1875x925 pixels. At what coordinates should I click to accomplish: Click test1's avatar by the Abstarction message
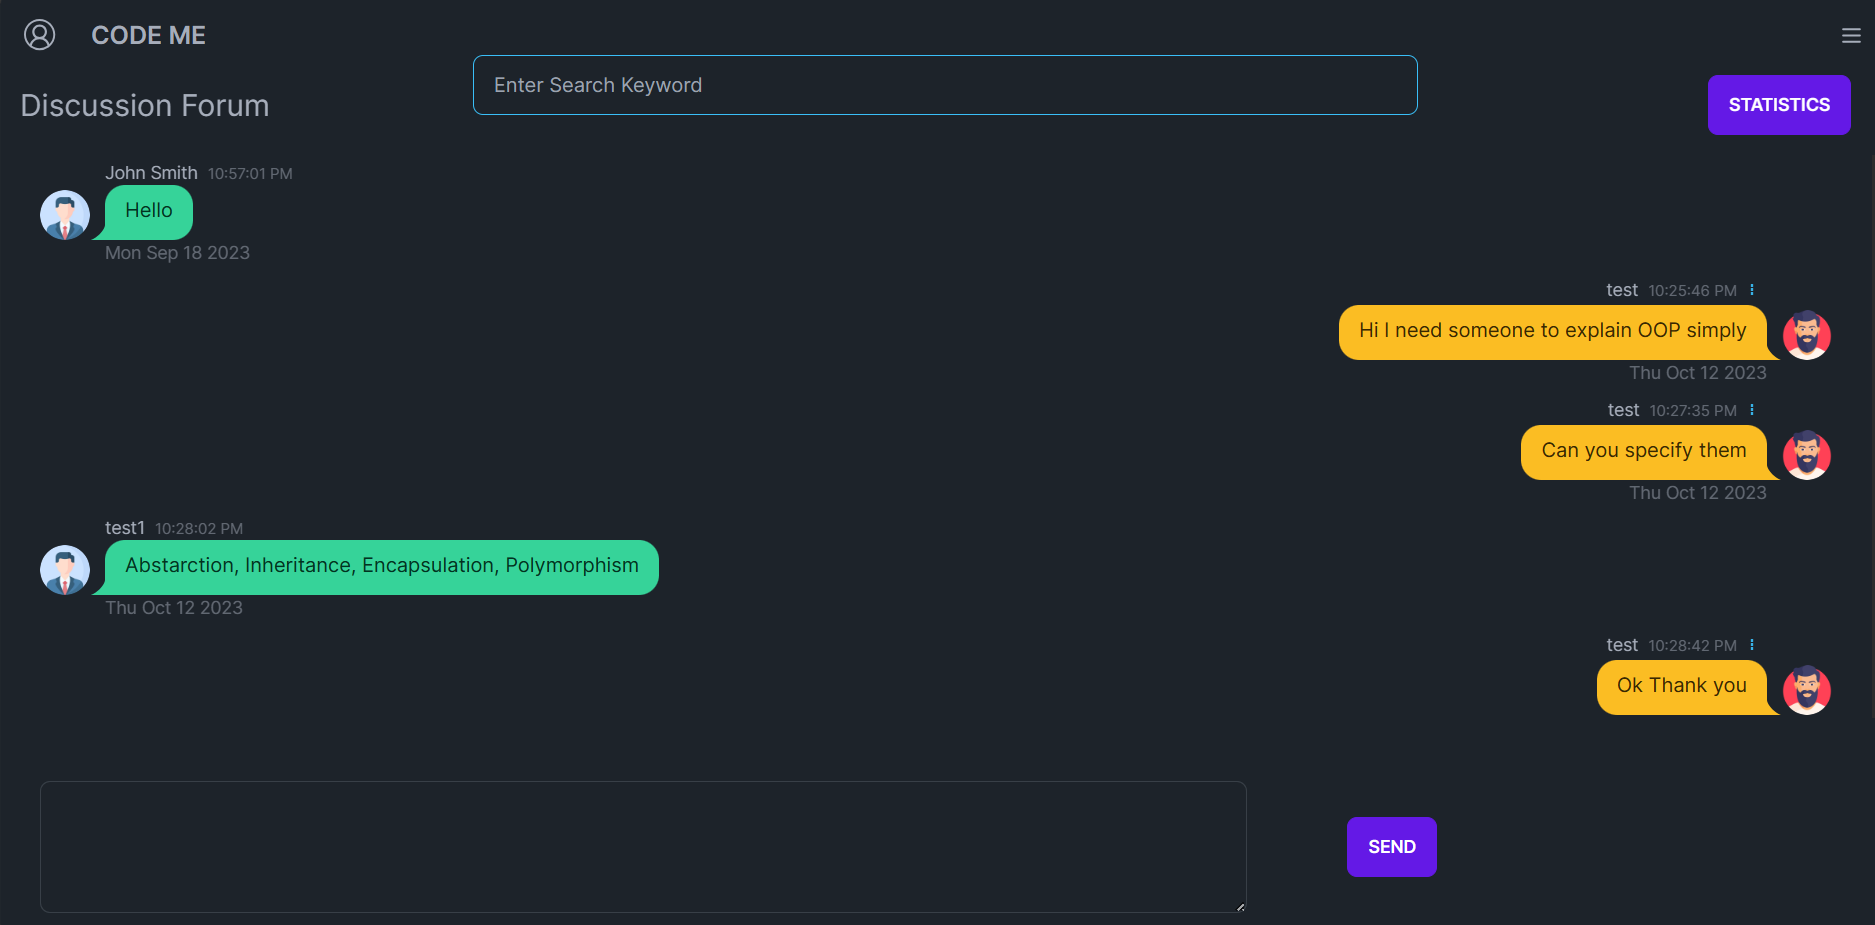(x=65, y=570)
